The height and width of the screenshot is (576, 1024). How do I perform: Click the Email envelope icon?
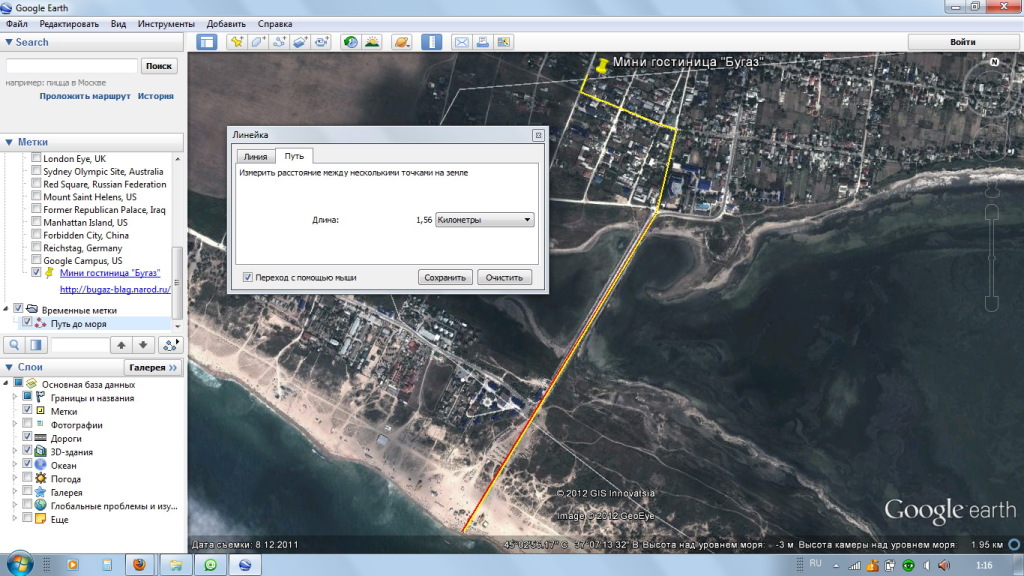(x=462, y=42)
